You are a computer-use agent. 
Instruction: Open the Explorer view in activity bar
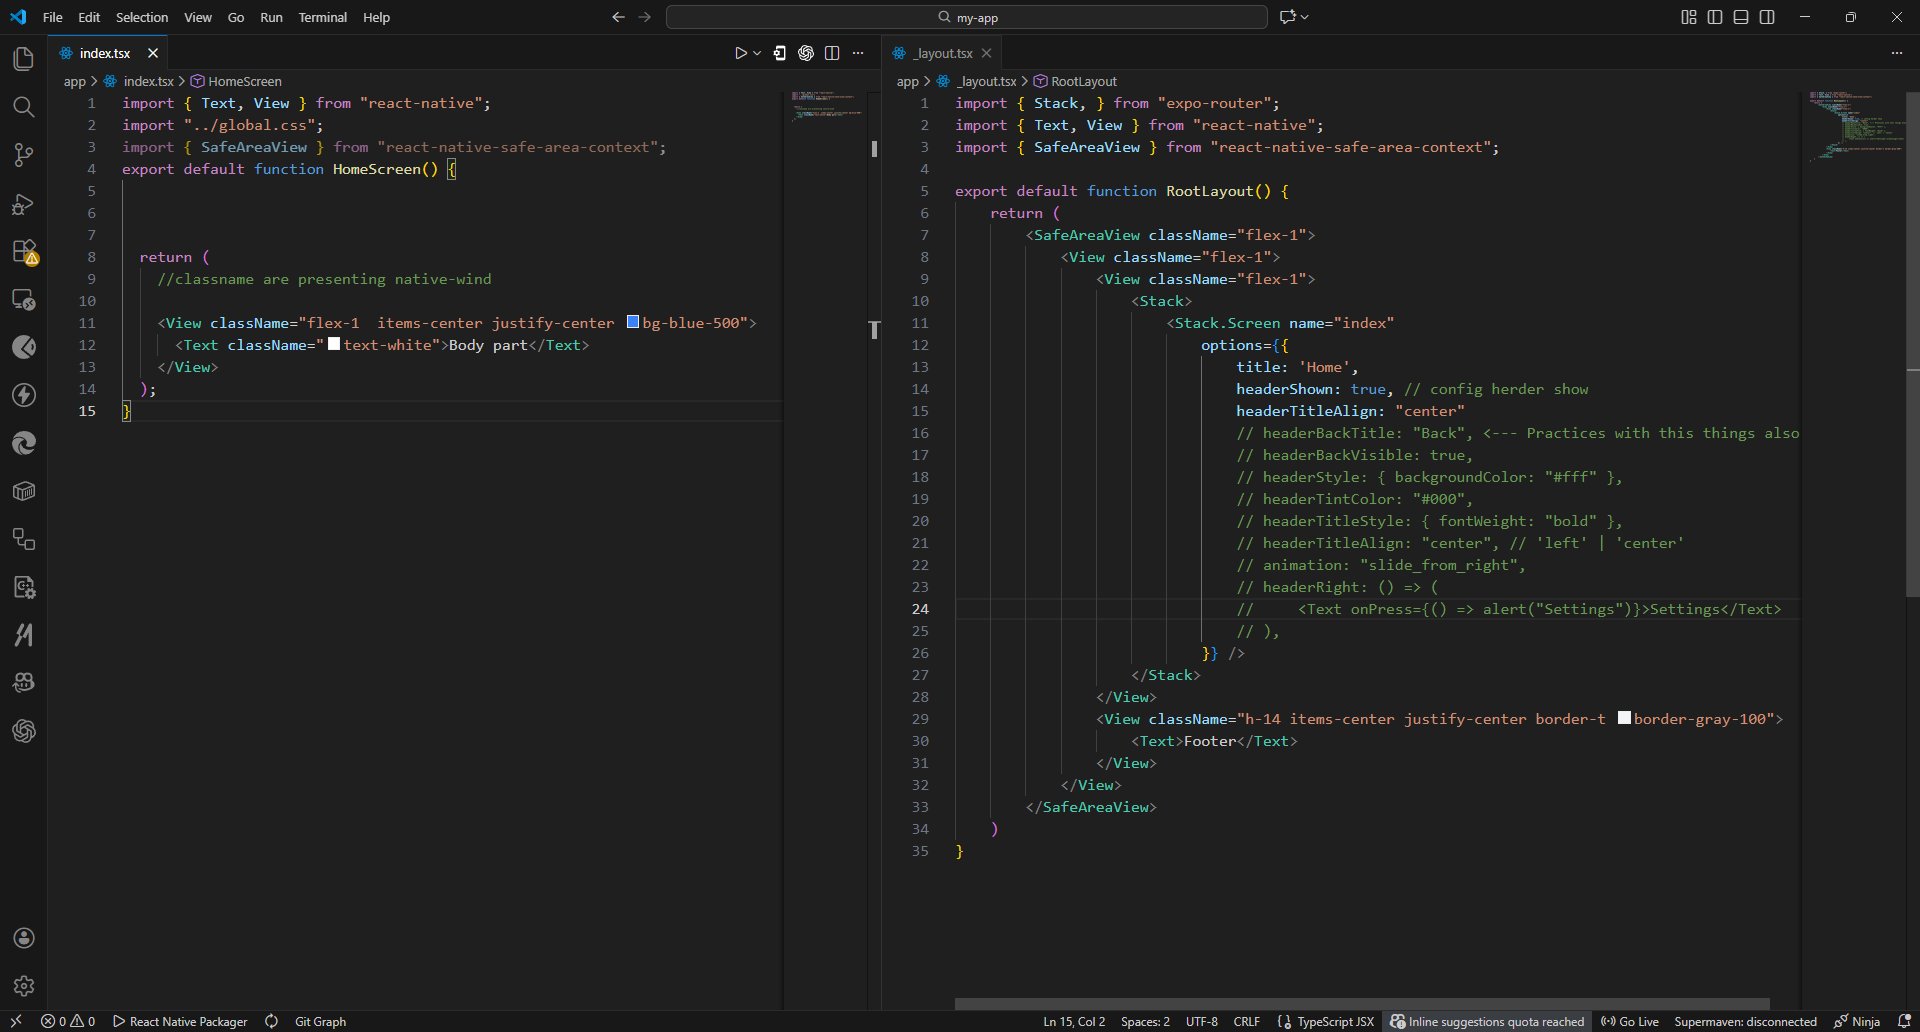[23, 59]
